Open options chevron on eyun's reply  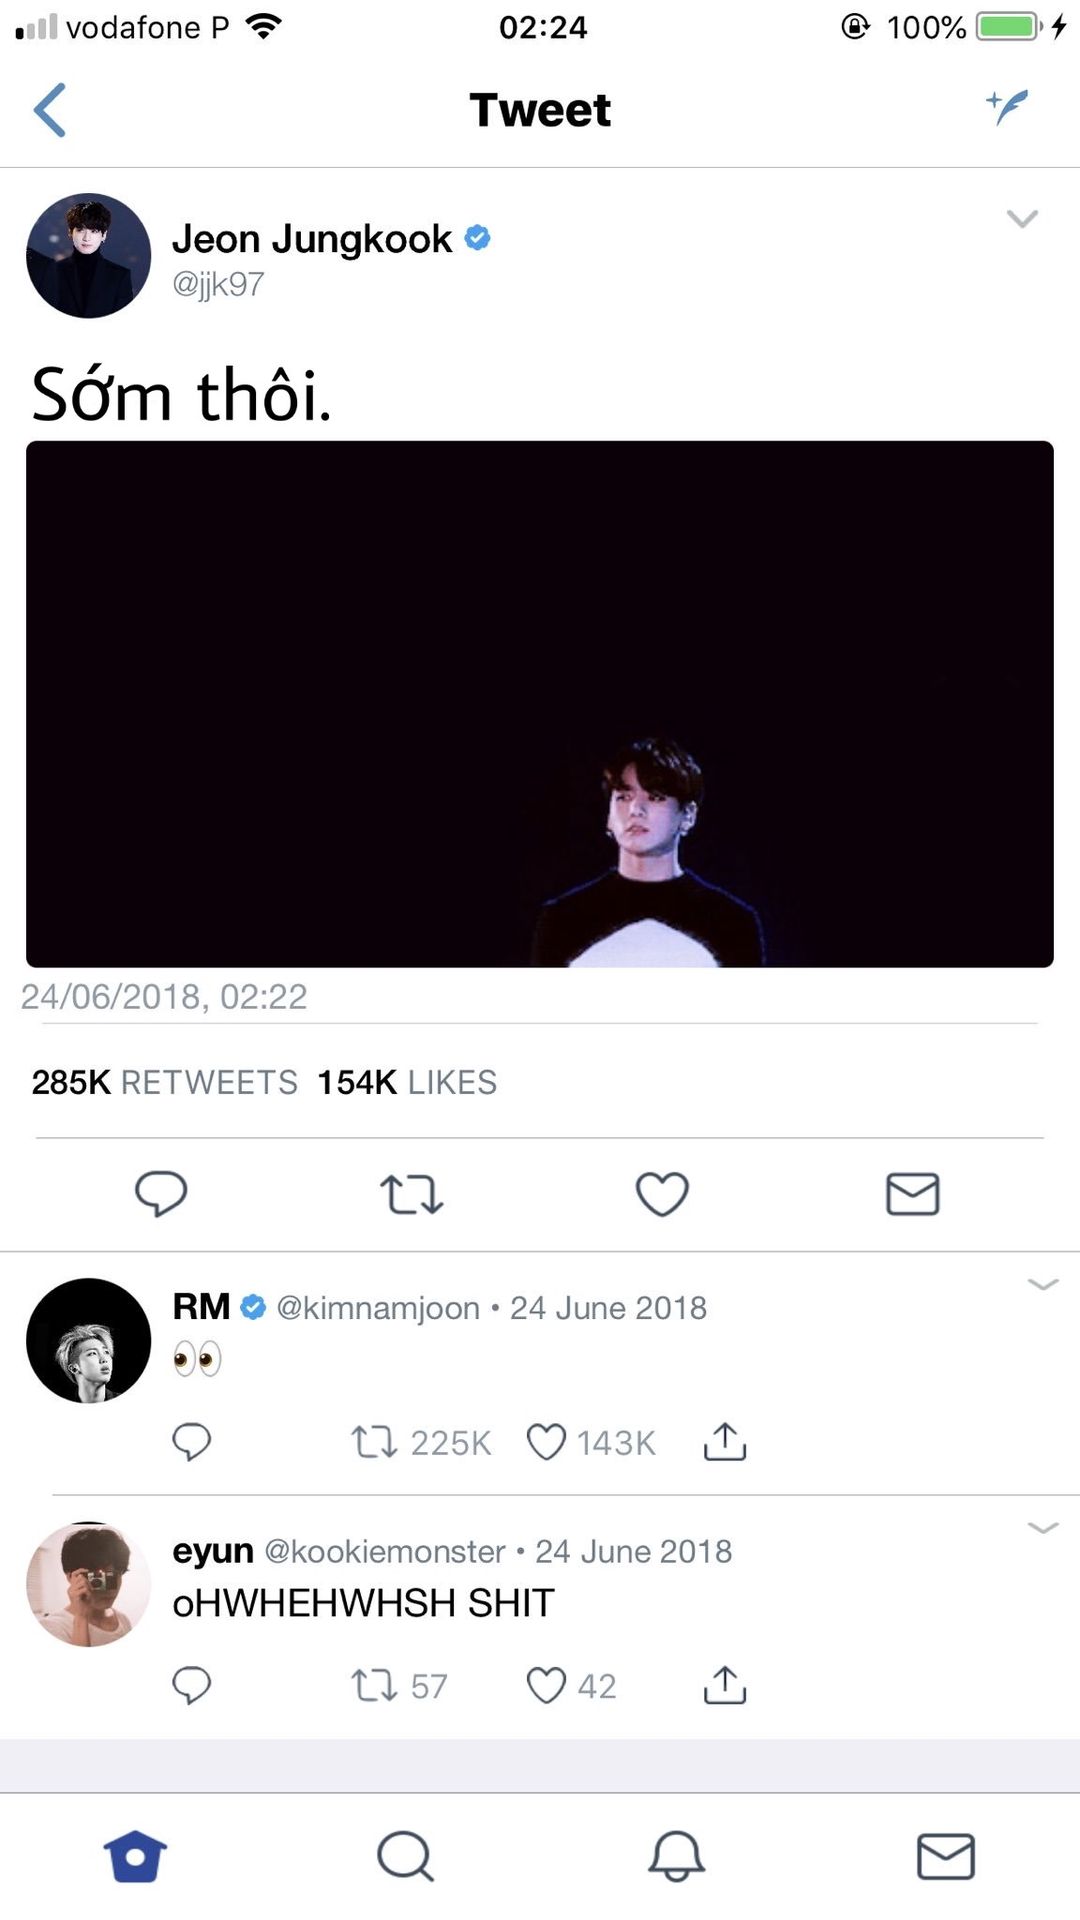click(x=1042, y=1528)
